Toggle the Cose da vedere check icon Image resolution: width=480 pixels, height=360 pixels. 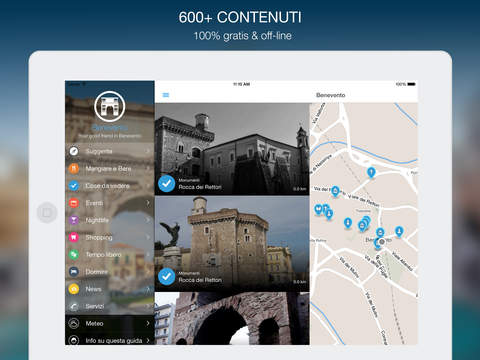coord(74,186)
